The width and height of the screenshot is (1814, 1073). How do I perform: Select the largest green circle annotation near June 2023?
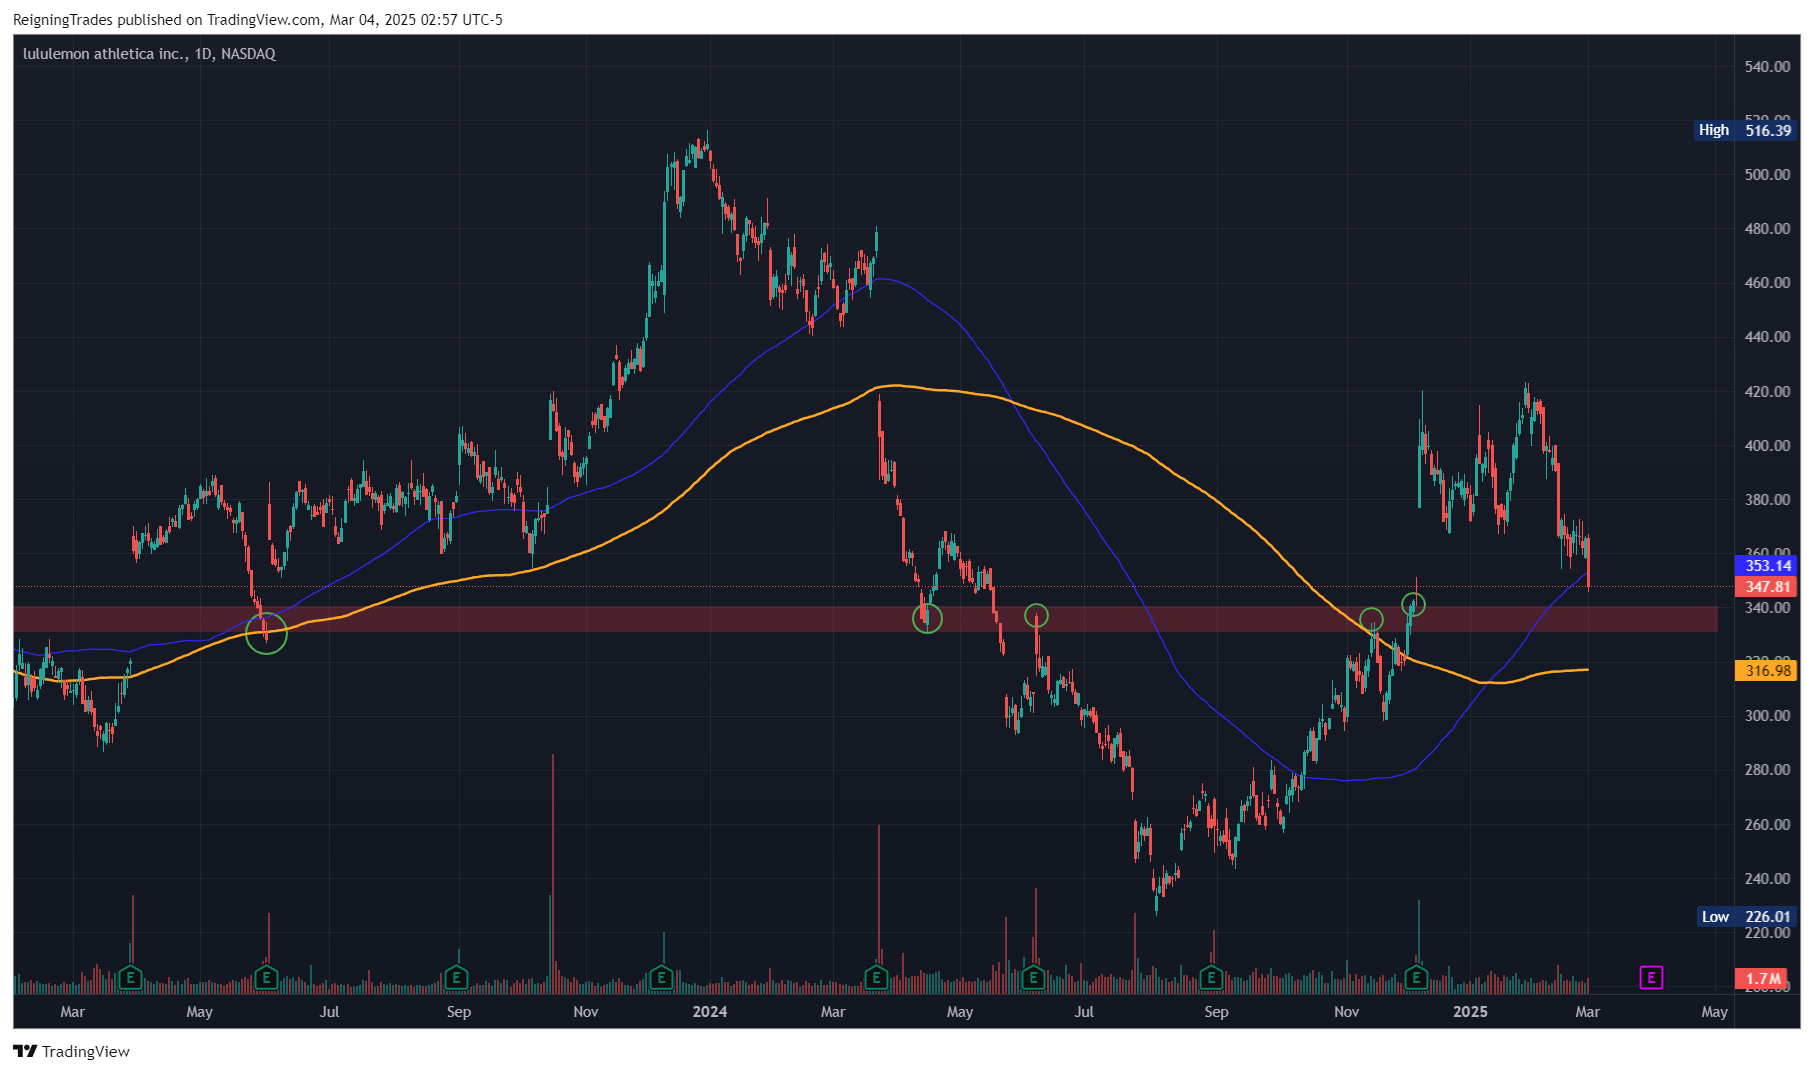pyautogui.click(x=267, y=633)
